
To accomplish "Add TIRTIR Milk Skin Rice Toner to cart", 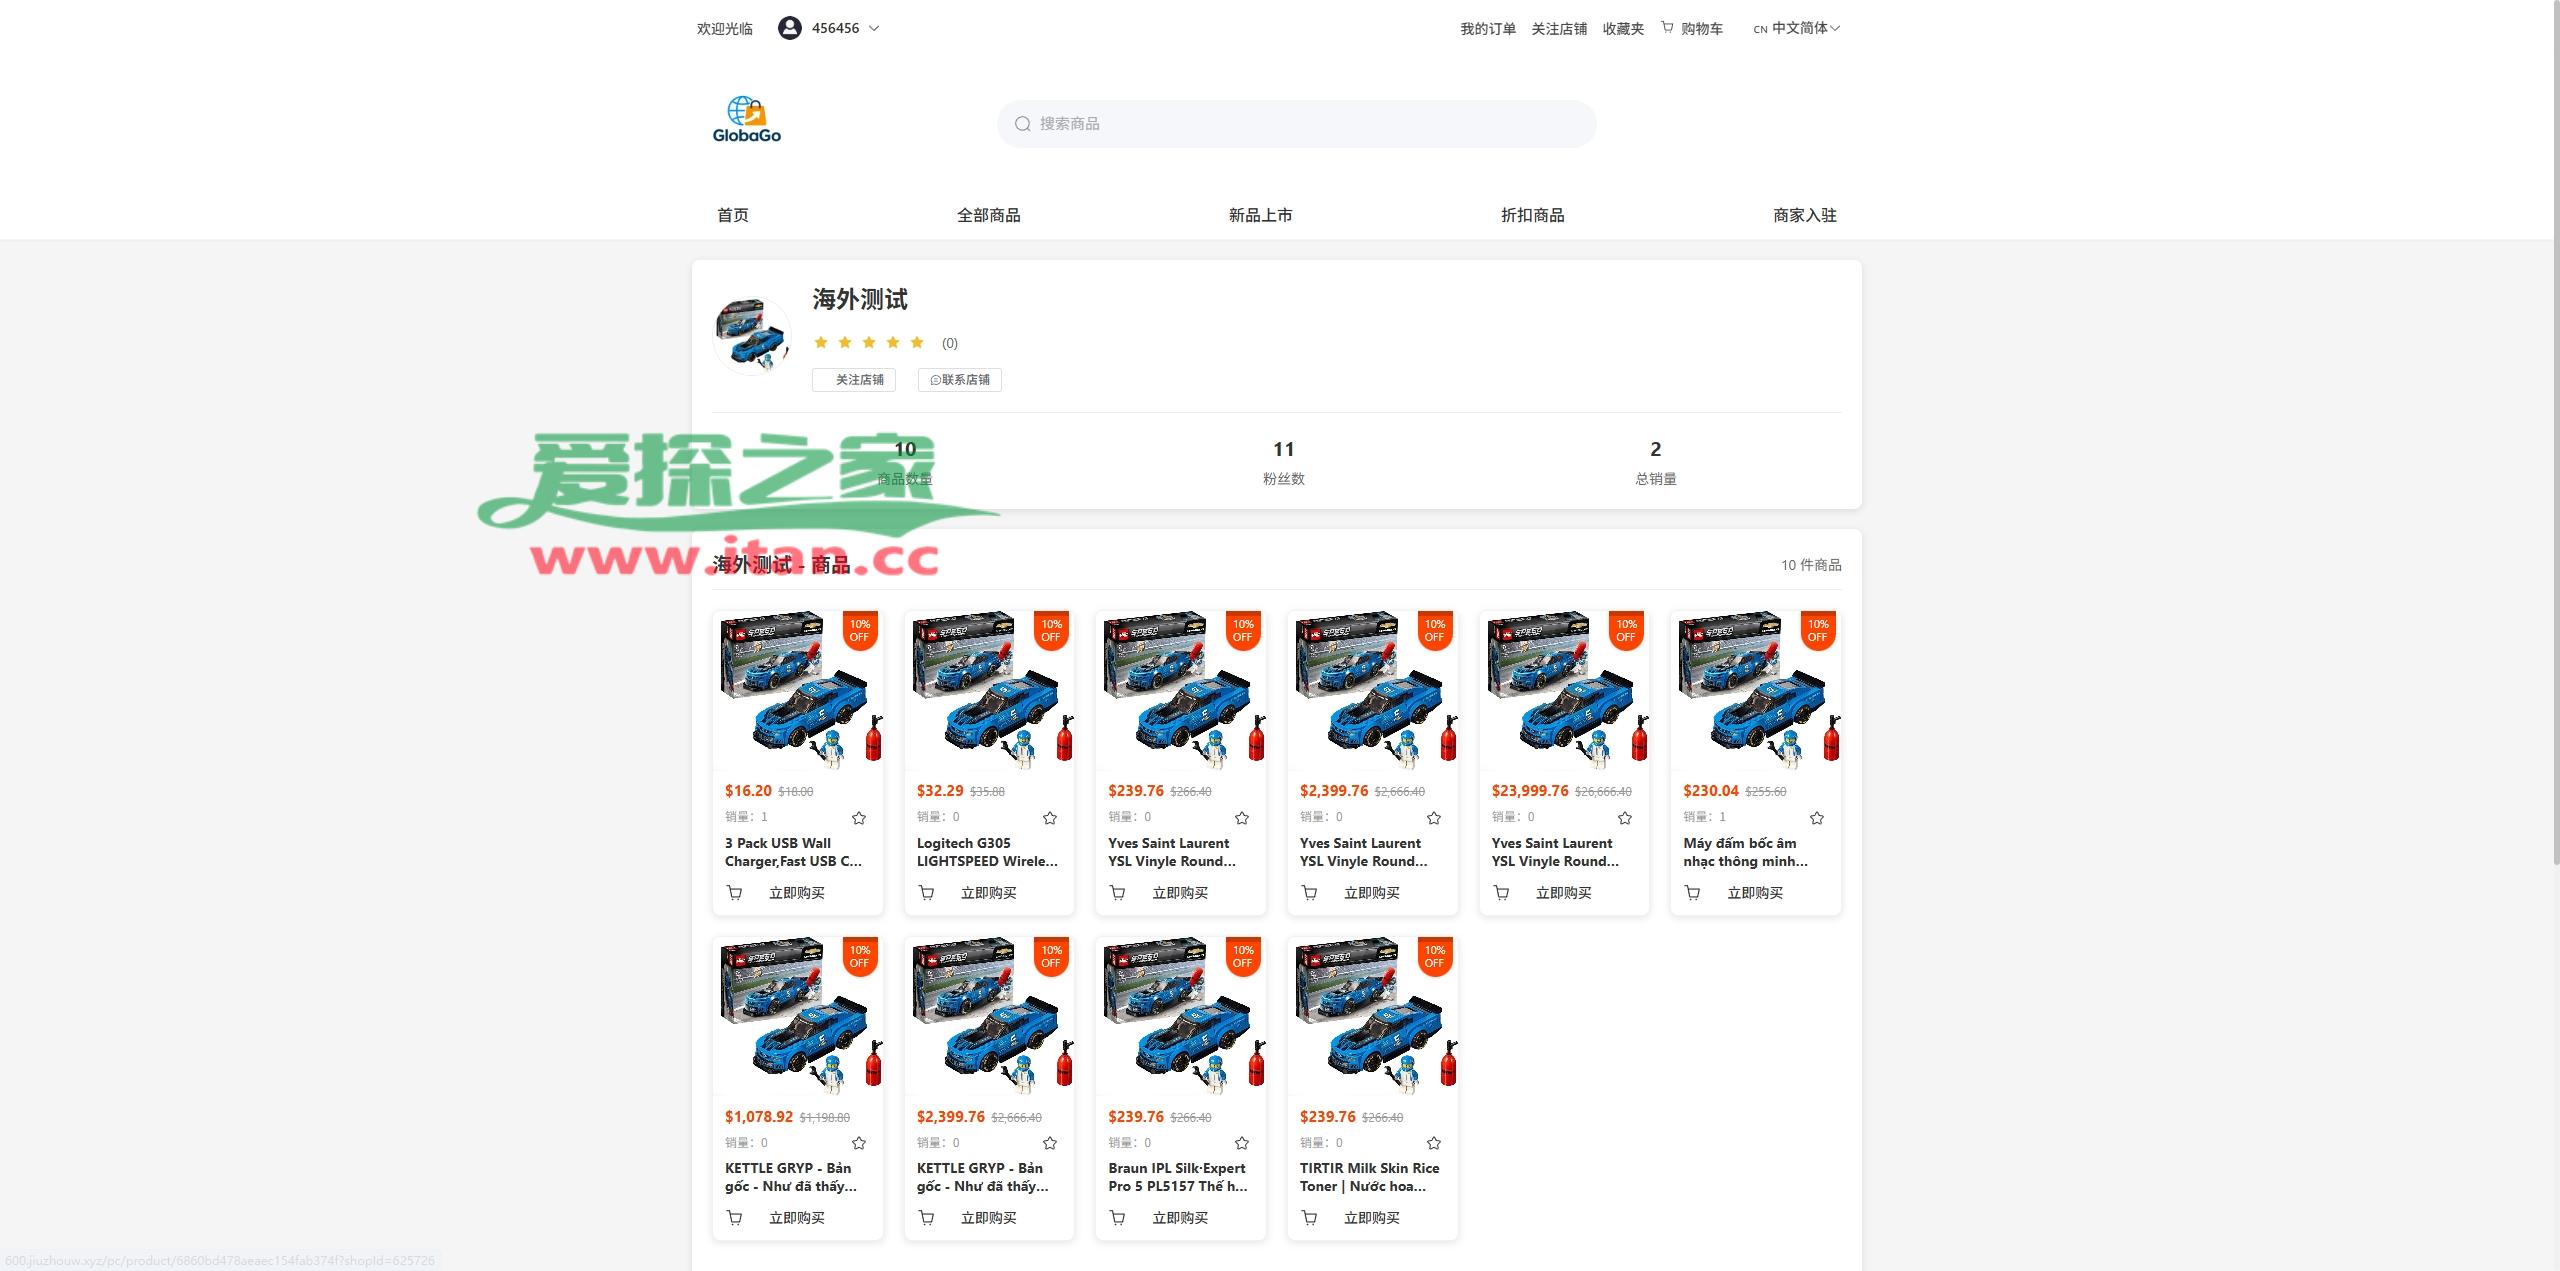I will pos(1309,1218).
